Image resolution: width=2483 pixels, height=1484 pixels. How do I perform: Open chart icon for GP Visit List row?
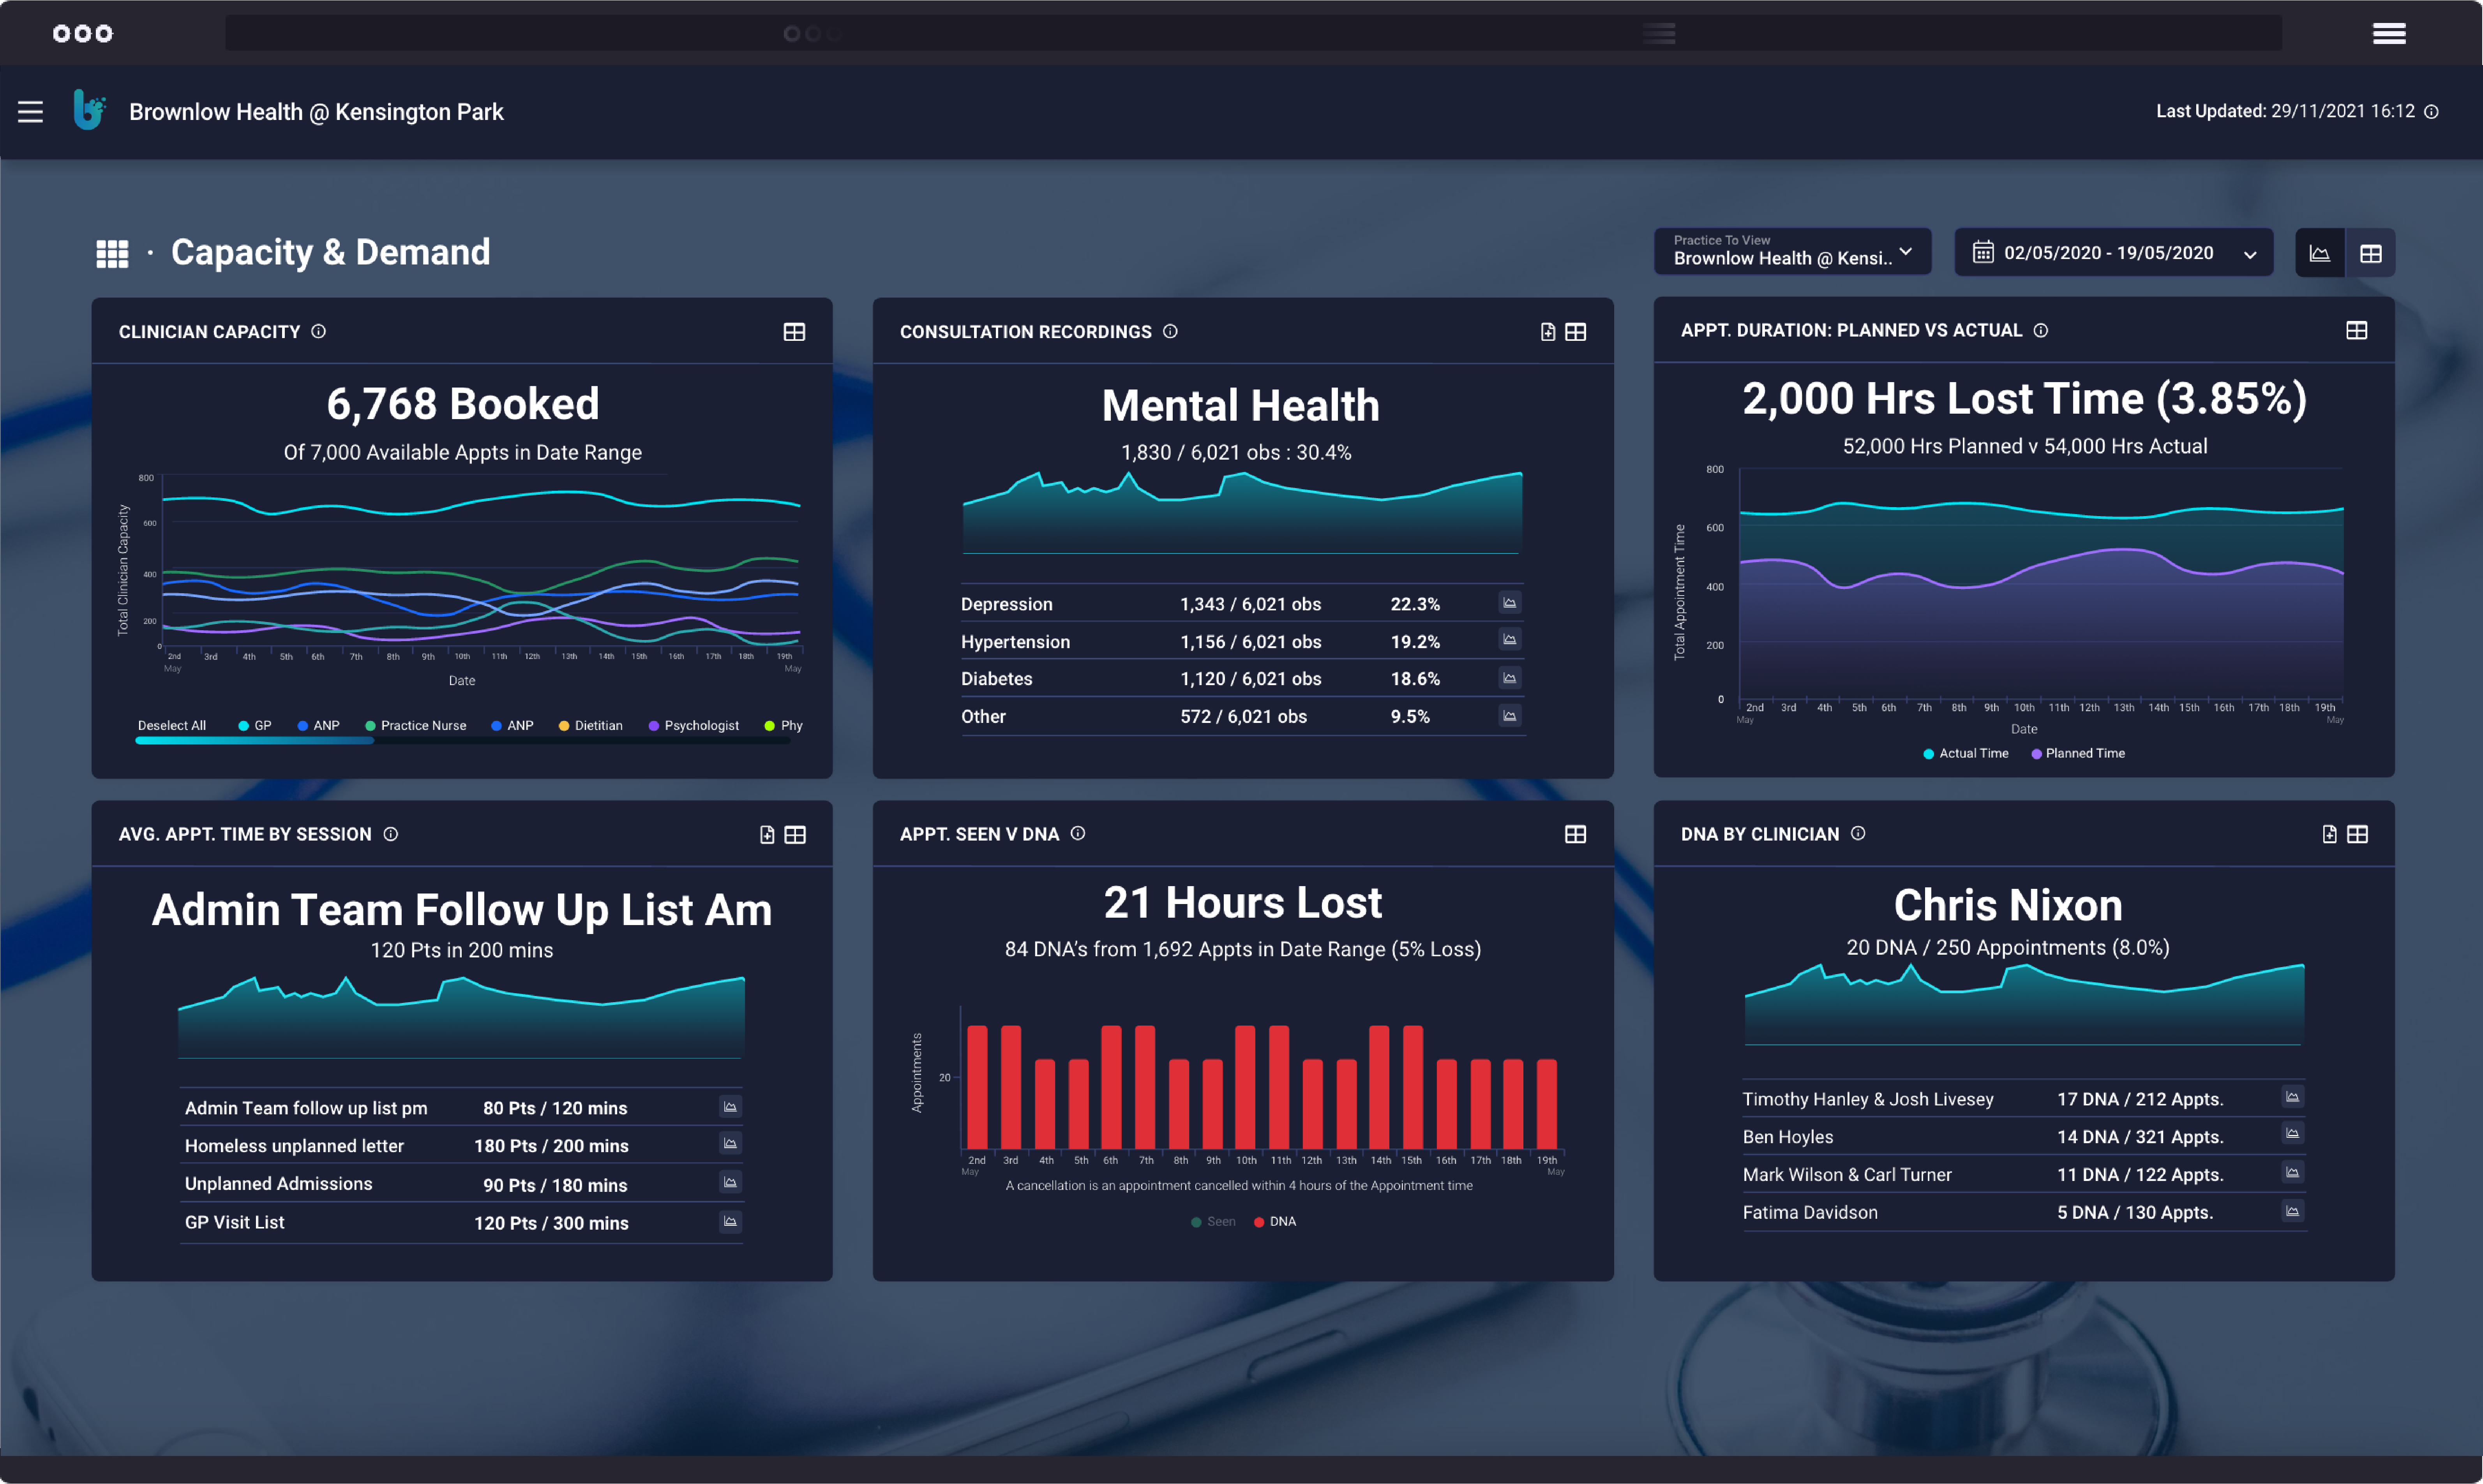(730, 1221)
